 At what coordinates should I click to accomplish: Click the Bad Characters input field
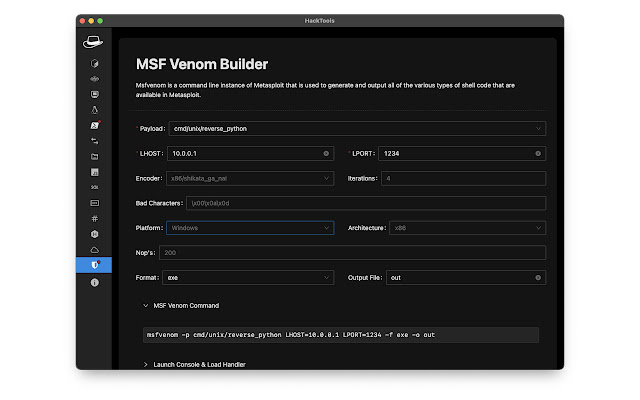point(366,203)
